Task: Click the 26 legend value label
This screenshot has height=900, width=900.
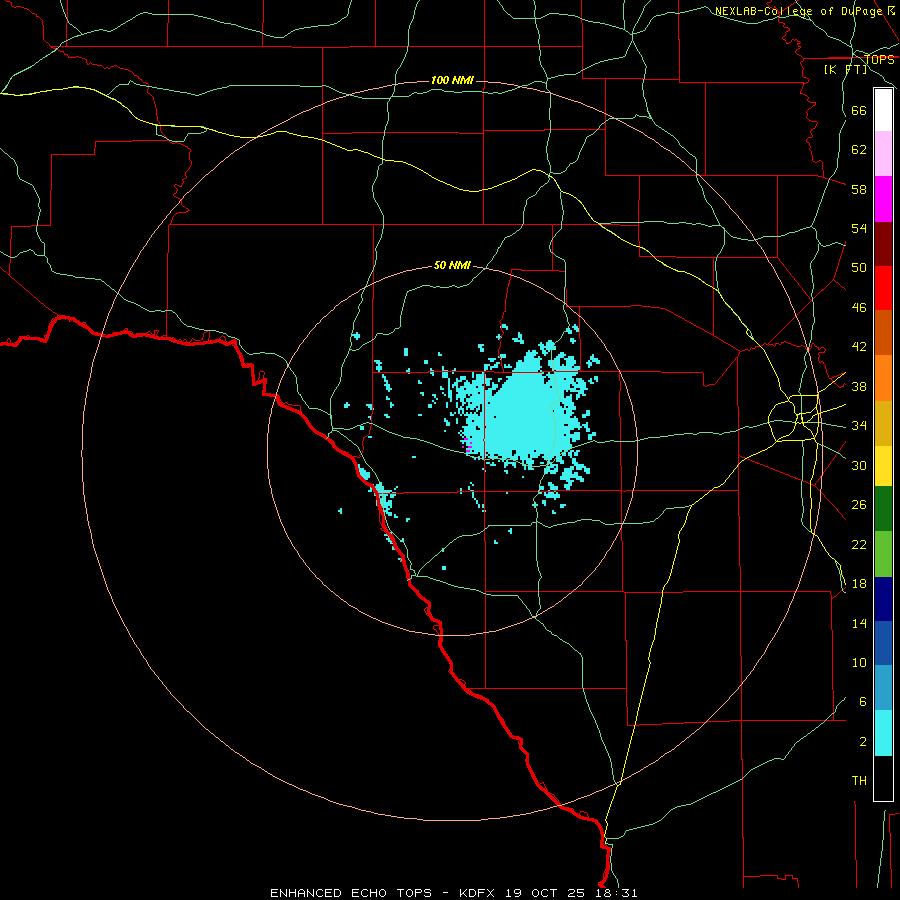Action: [x=859, y=505]
